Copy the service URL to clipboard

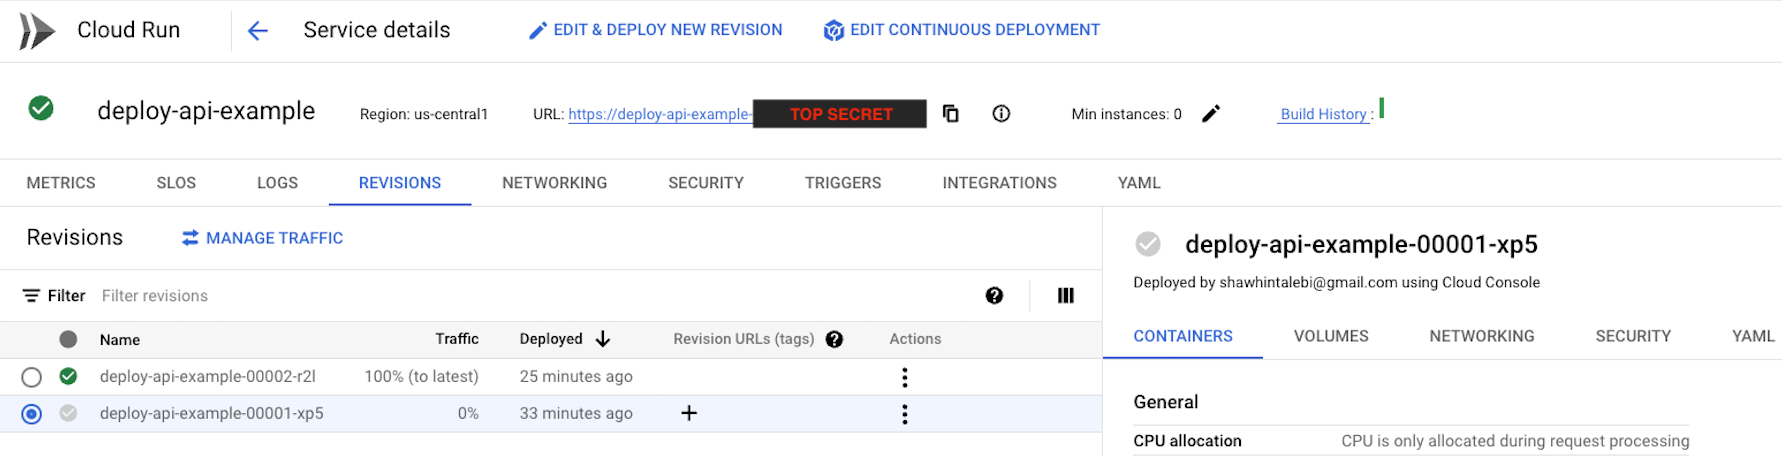951,114
